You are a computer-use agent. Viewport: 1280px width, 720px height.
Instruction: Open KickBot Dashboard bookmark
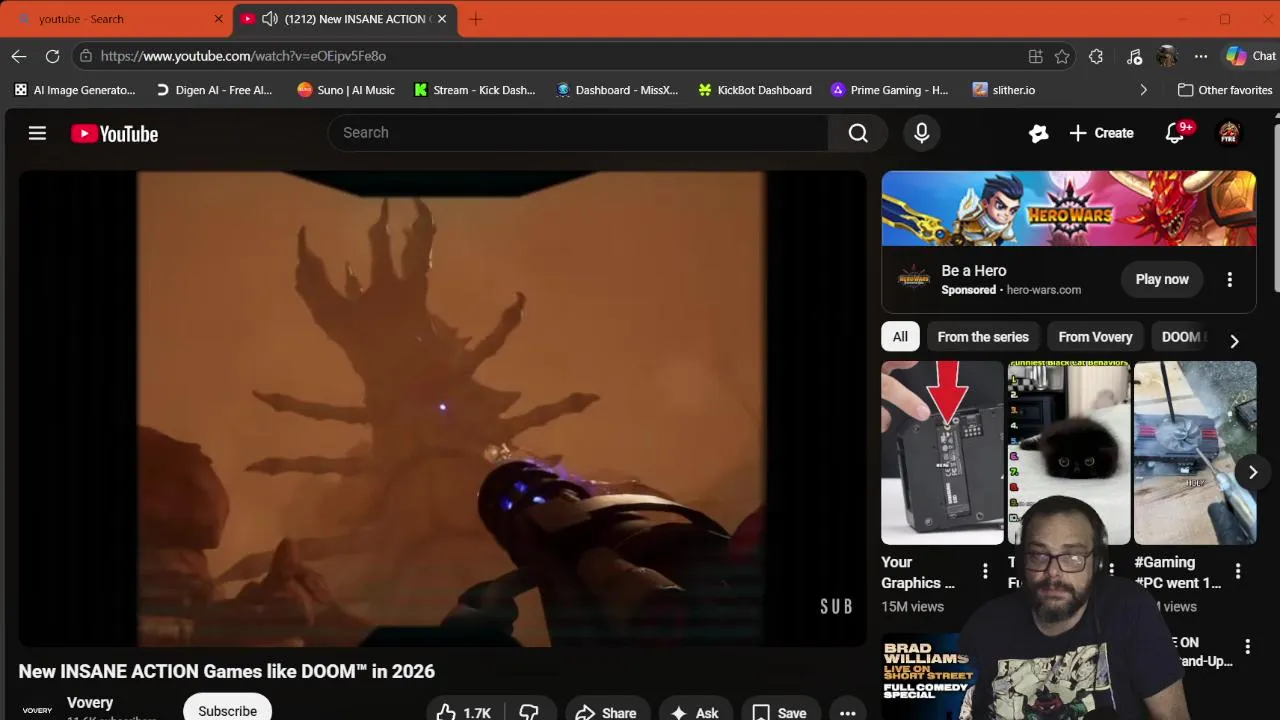pos(755,90)
